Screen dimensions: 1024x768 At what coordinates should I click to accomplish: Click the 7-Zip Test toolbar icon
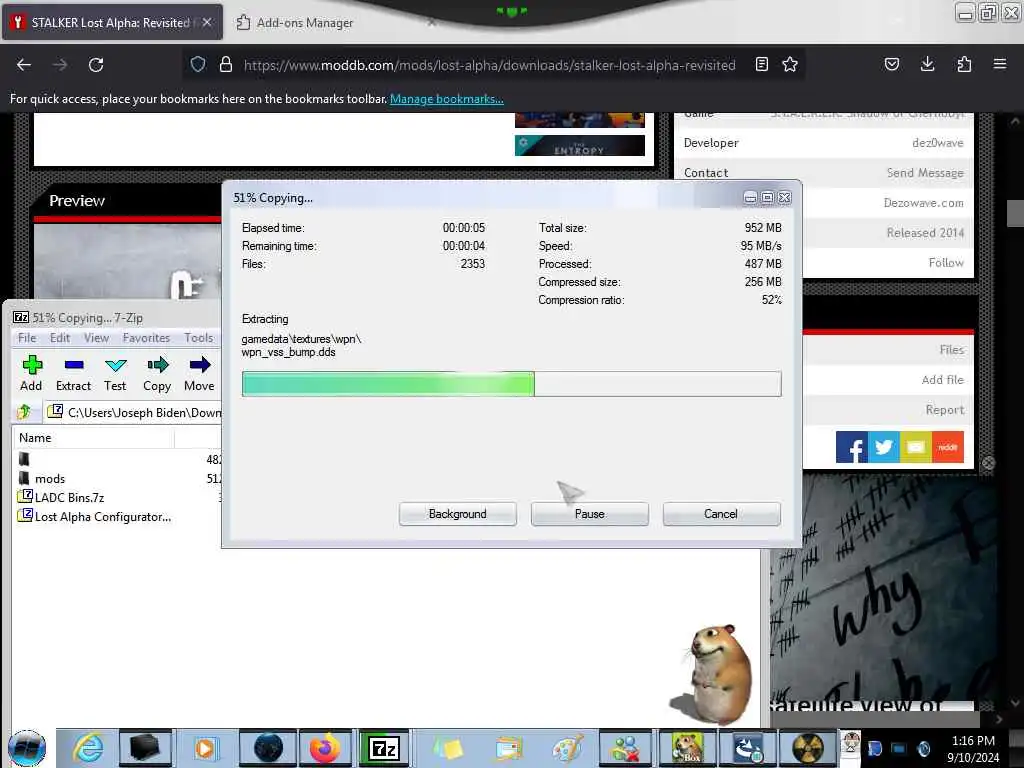115,374
